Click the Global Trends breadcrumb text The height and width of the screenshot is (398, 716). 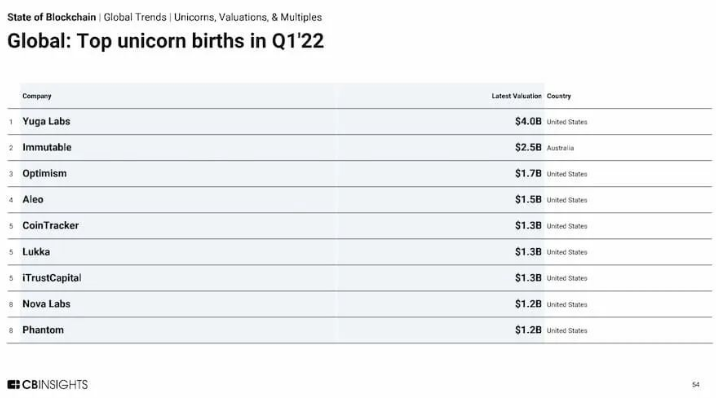(x=135, y=17)
